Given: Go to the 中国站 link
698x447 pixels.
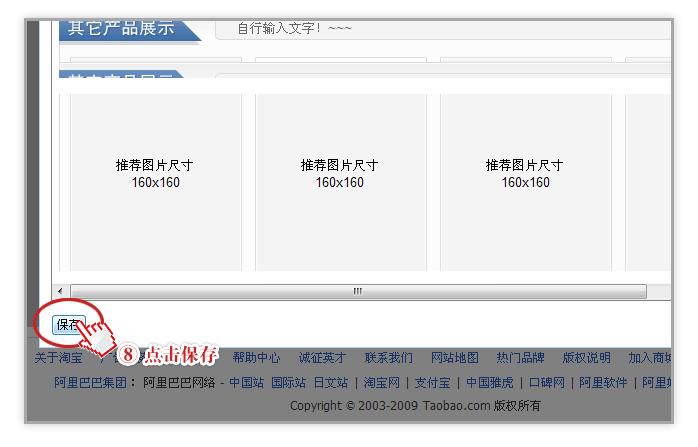Looking at the screenshot, I should pyautogui.click(x=246, y=382).
